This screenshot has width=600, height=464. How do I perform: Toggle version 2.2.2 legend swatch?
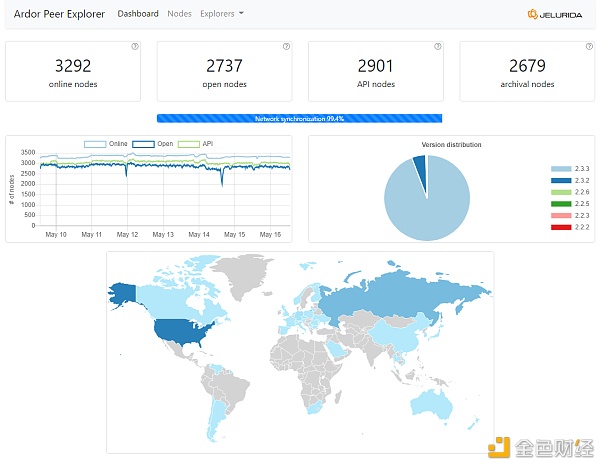point(561,227)
